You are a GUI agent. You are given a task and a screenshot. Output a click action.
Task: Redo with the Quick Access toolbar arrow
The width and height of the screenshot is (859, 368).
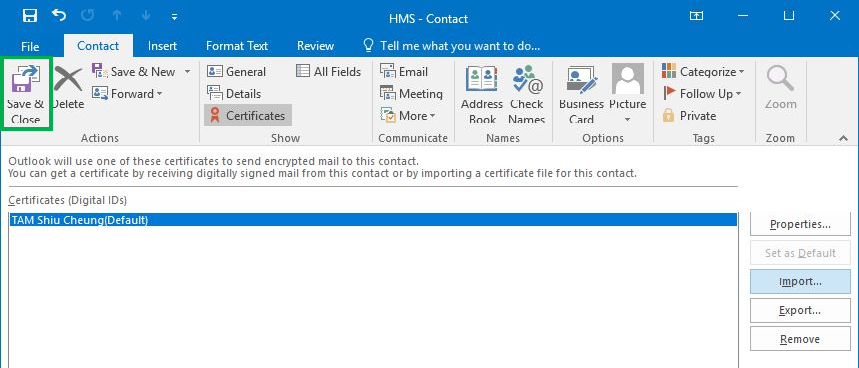pos(88,16)
